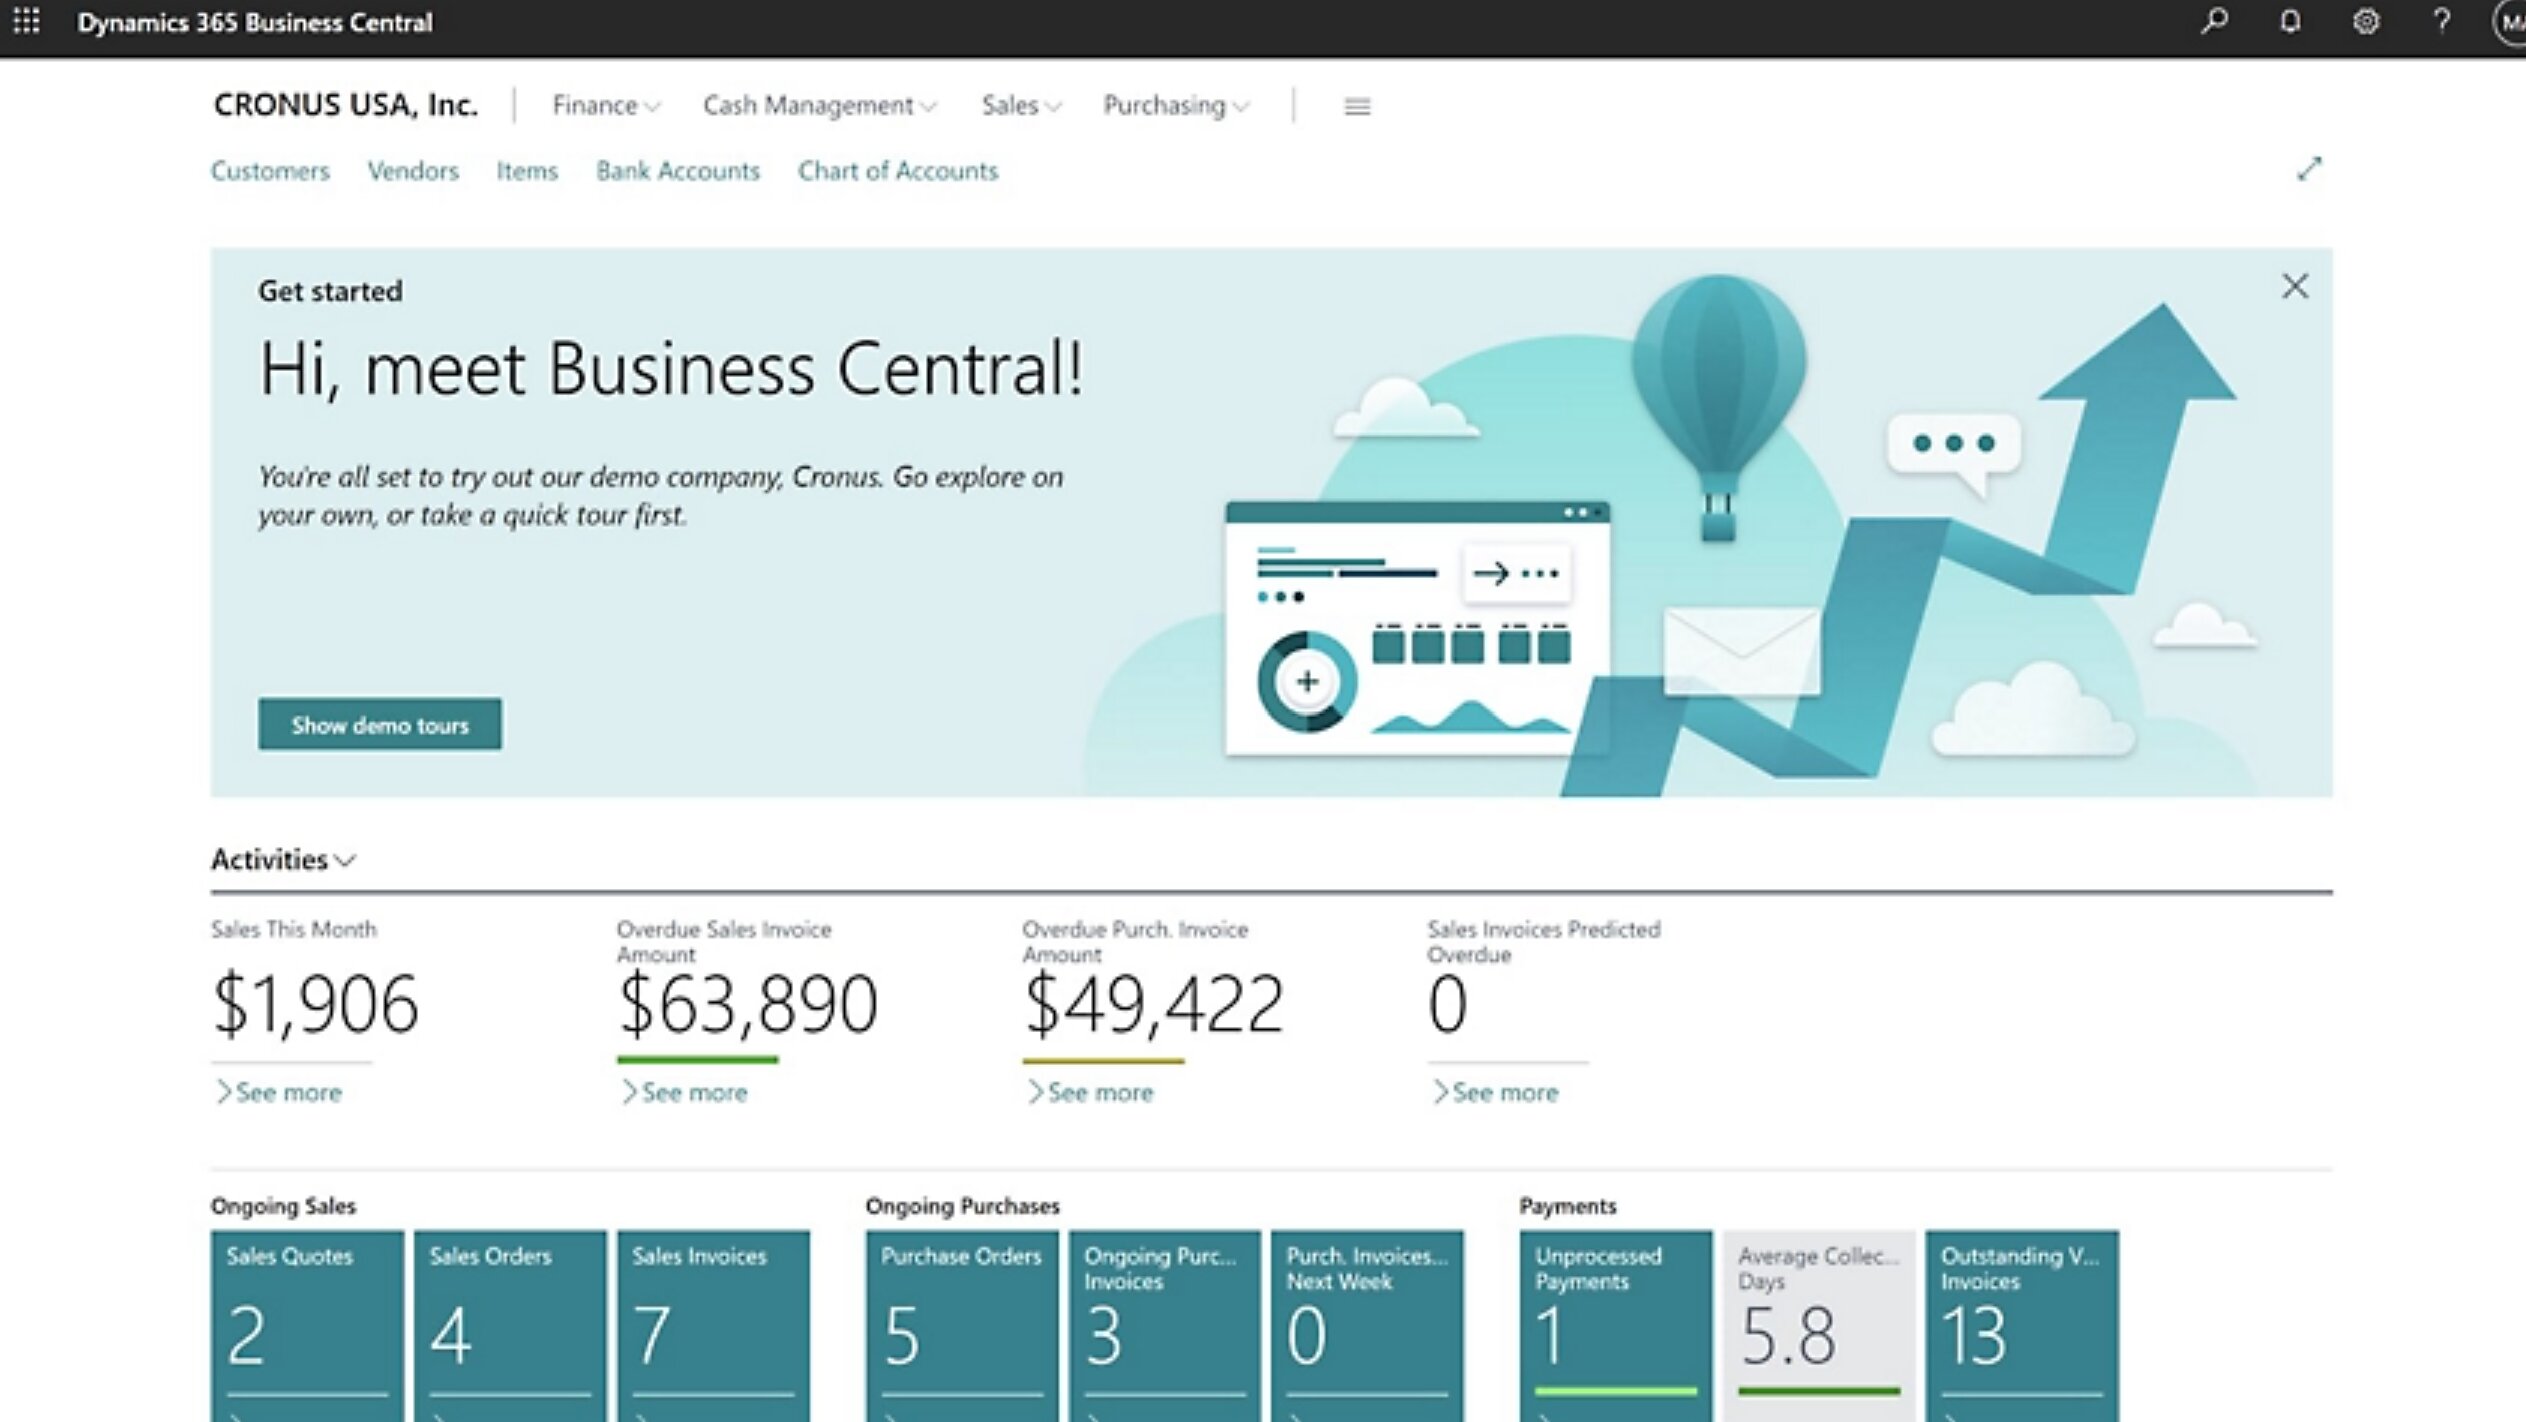Go to Chart of Accounts
This screenshot has height=1422, width=2526.
pyautogui.click(x=897, y=171)
